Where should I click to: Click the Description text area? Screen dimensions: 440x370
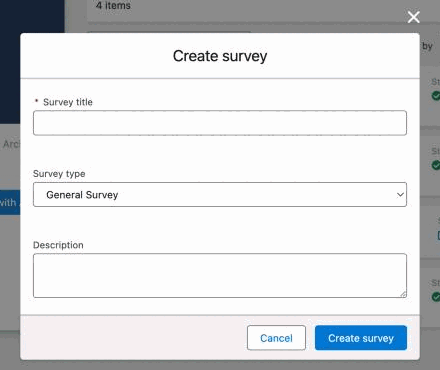coord(220,275)
